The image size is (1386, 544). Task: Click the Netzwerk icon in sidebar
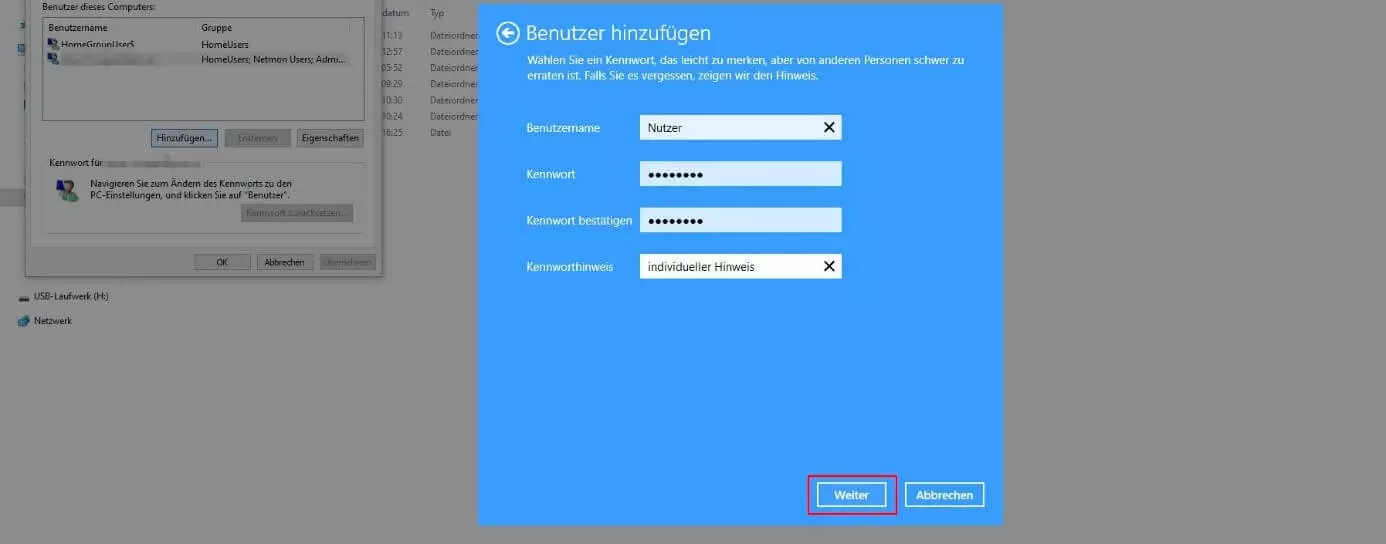tap(24, 321)
